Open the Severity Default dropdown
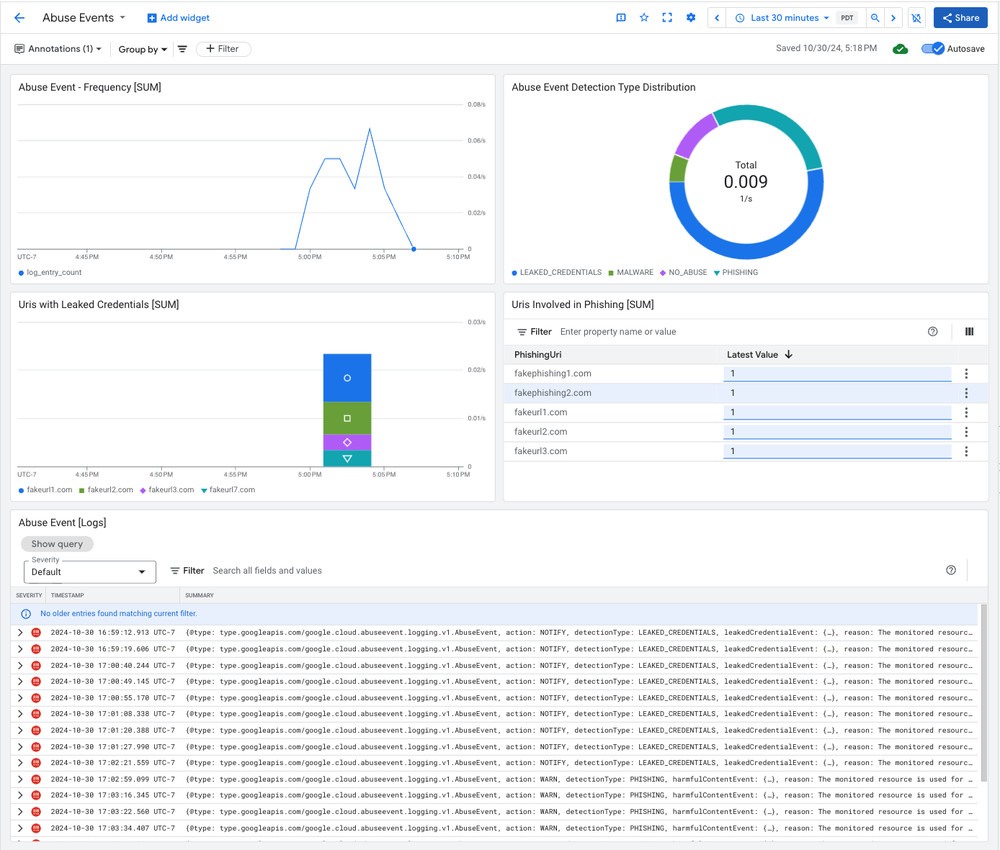 (x=90, y=571)
